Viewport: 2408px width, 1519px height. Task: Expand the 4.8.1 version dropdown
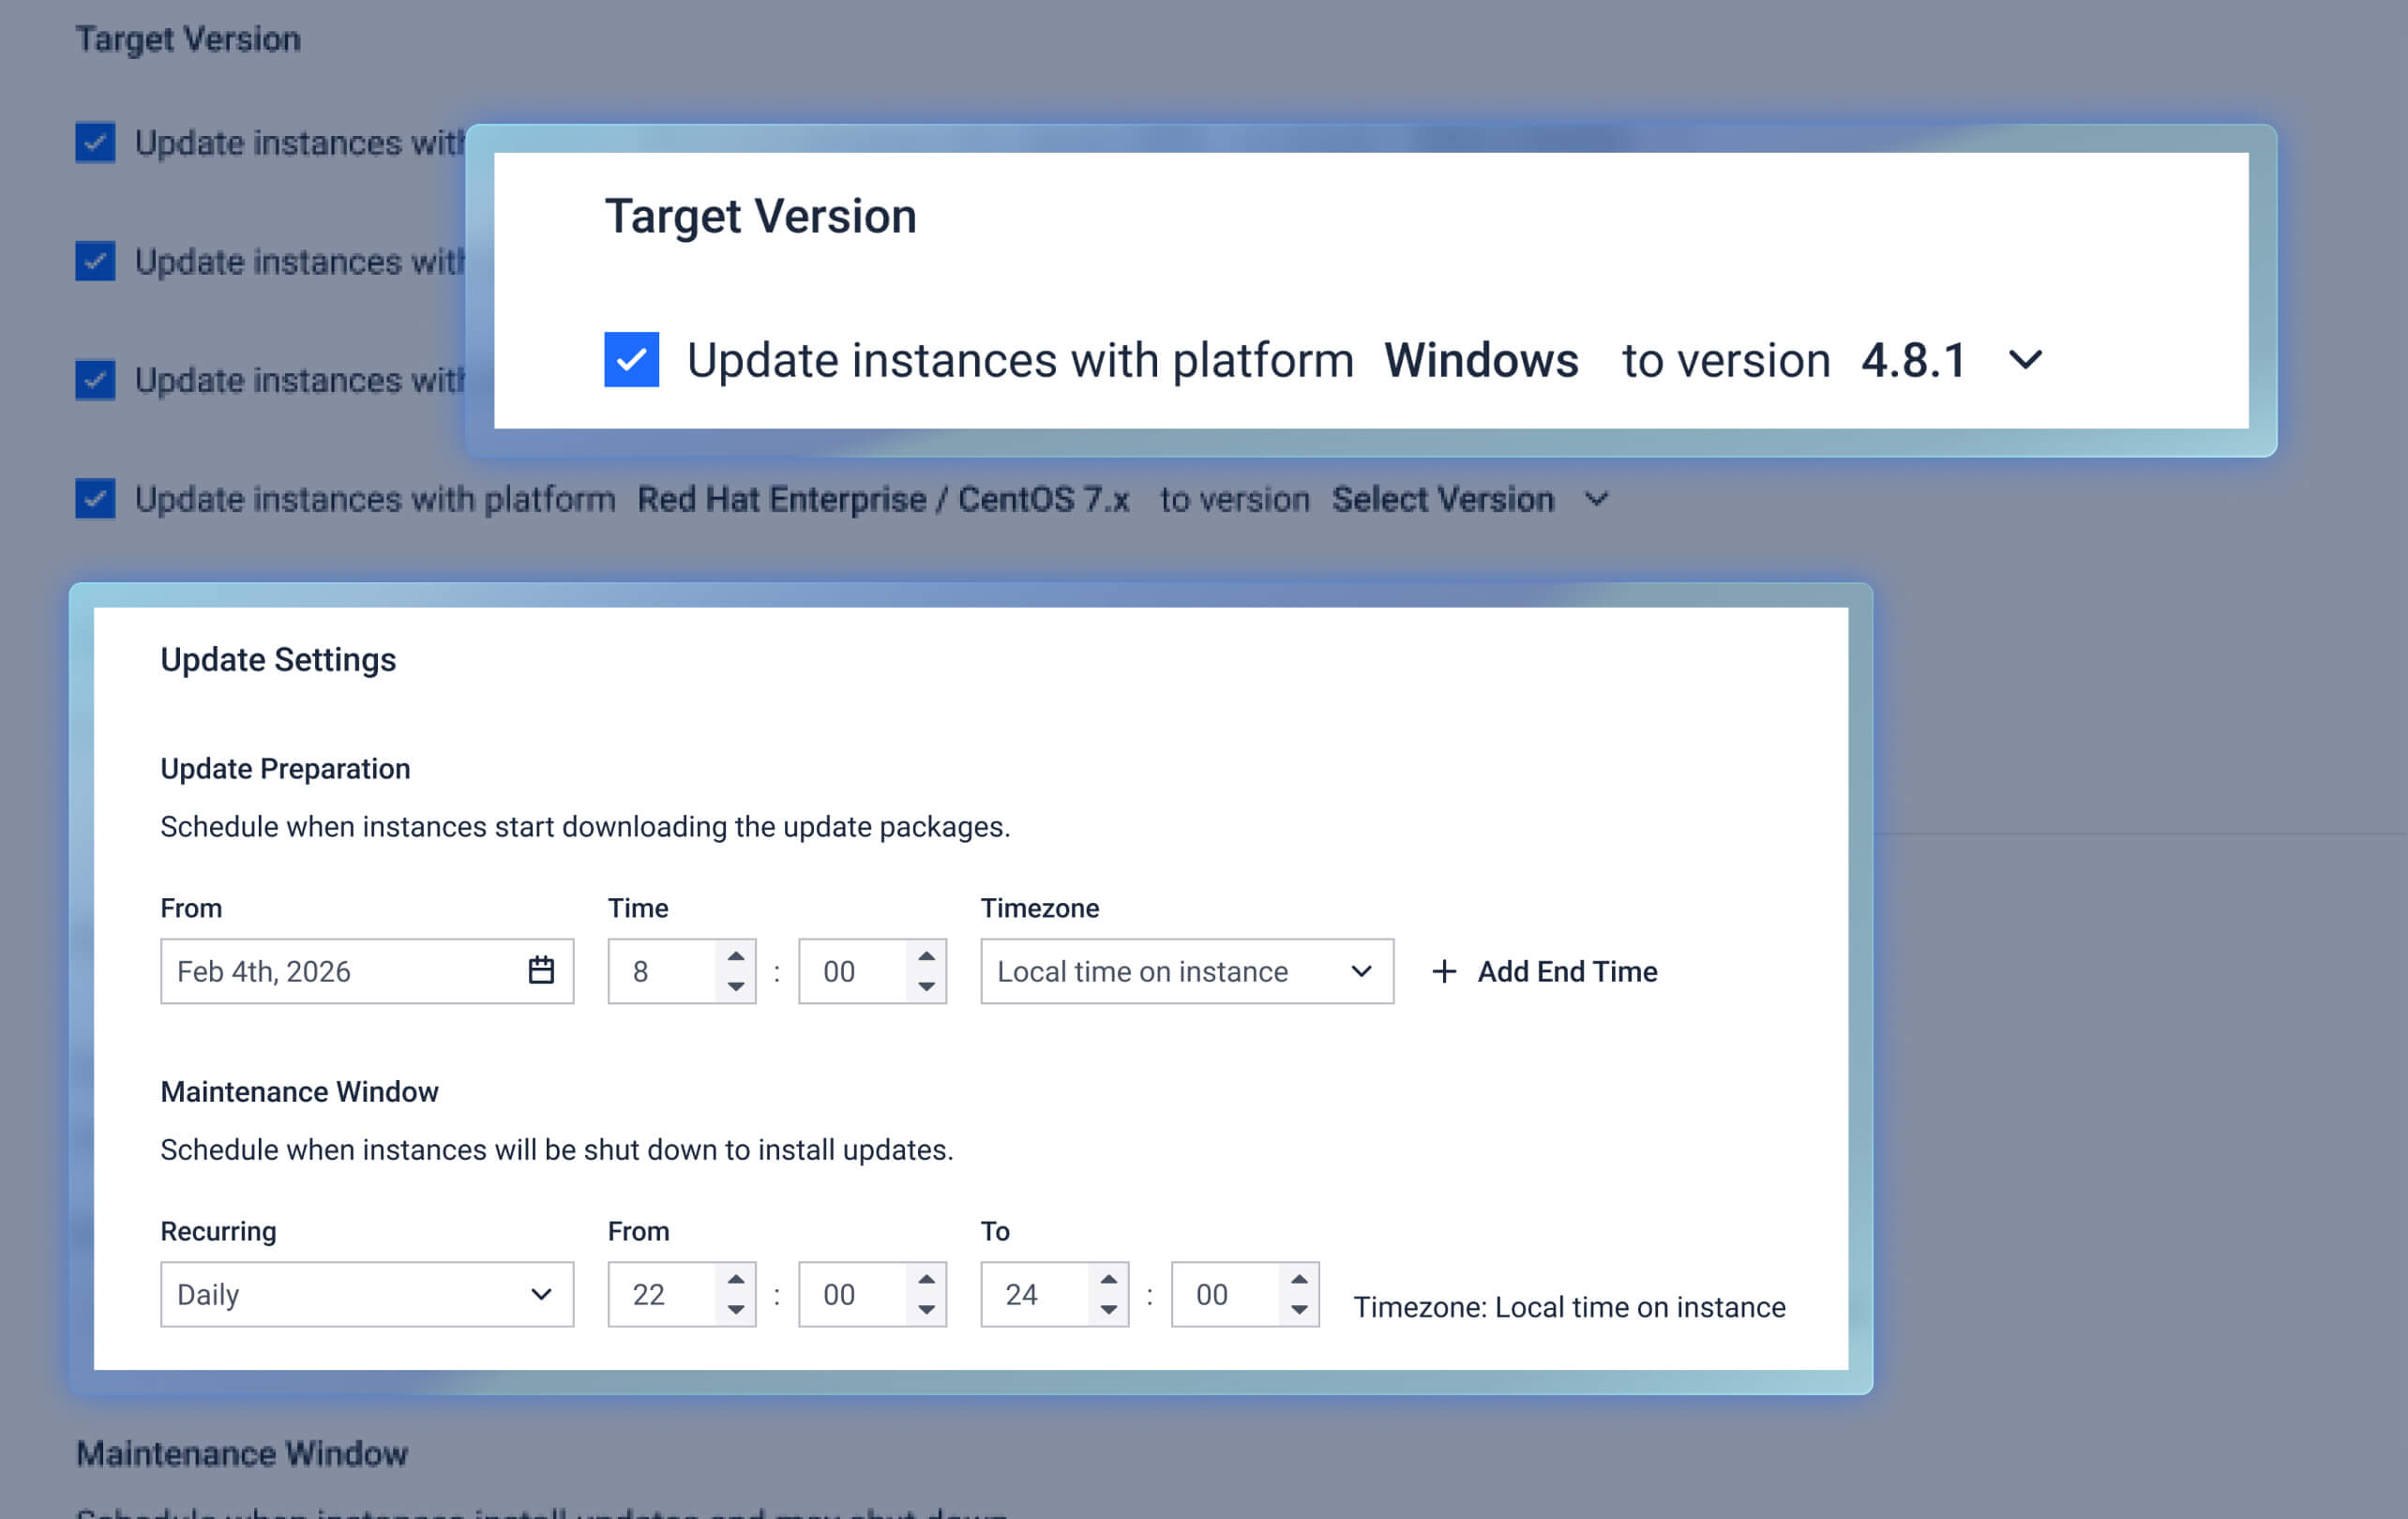(x=2025, y=359)
